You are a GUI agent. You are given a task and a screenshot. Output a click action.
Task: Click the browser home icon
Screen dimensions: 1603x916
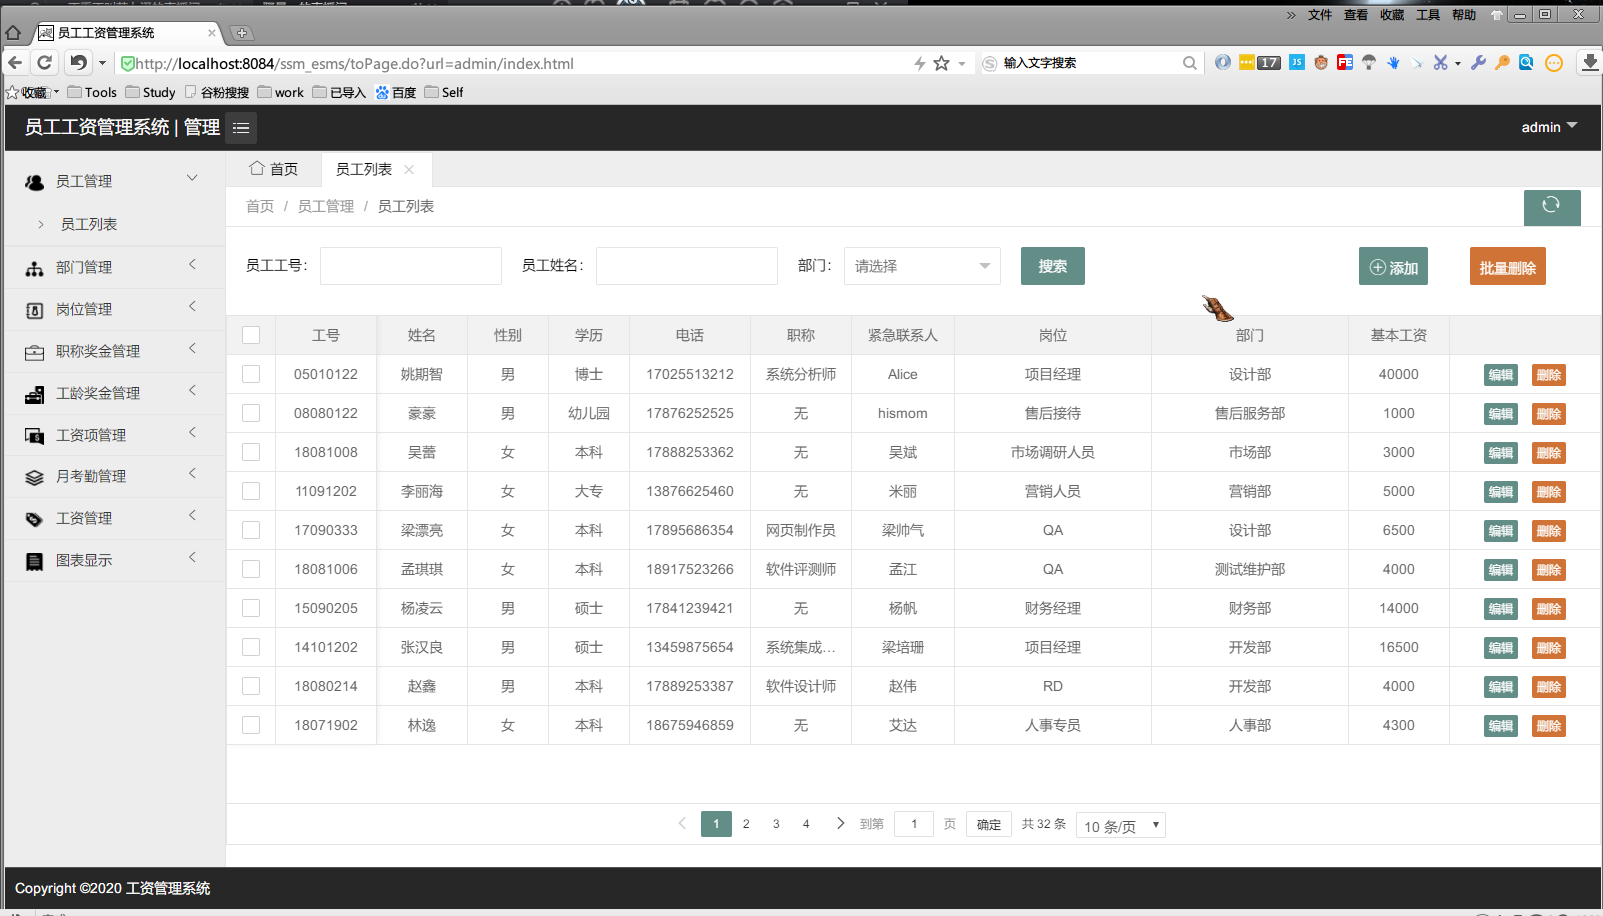13,33
